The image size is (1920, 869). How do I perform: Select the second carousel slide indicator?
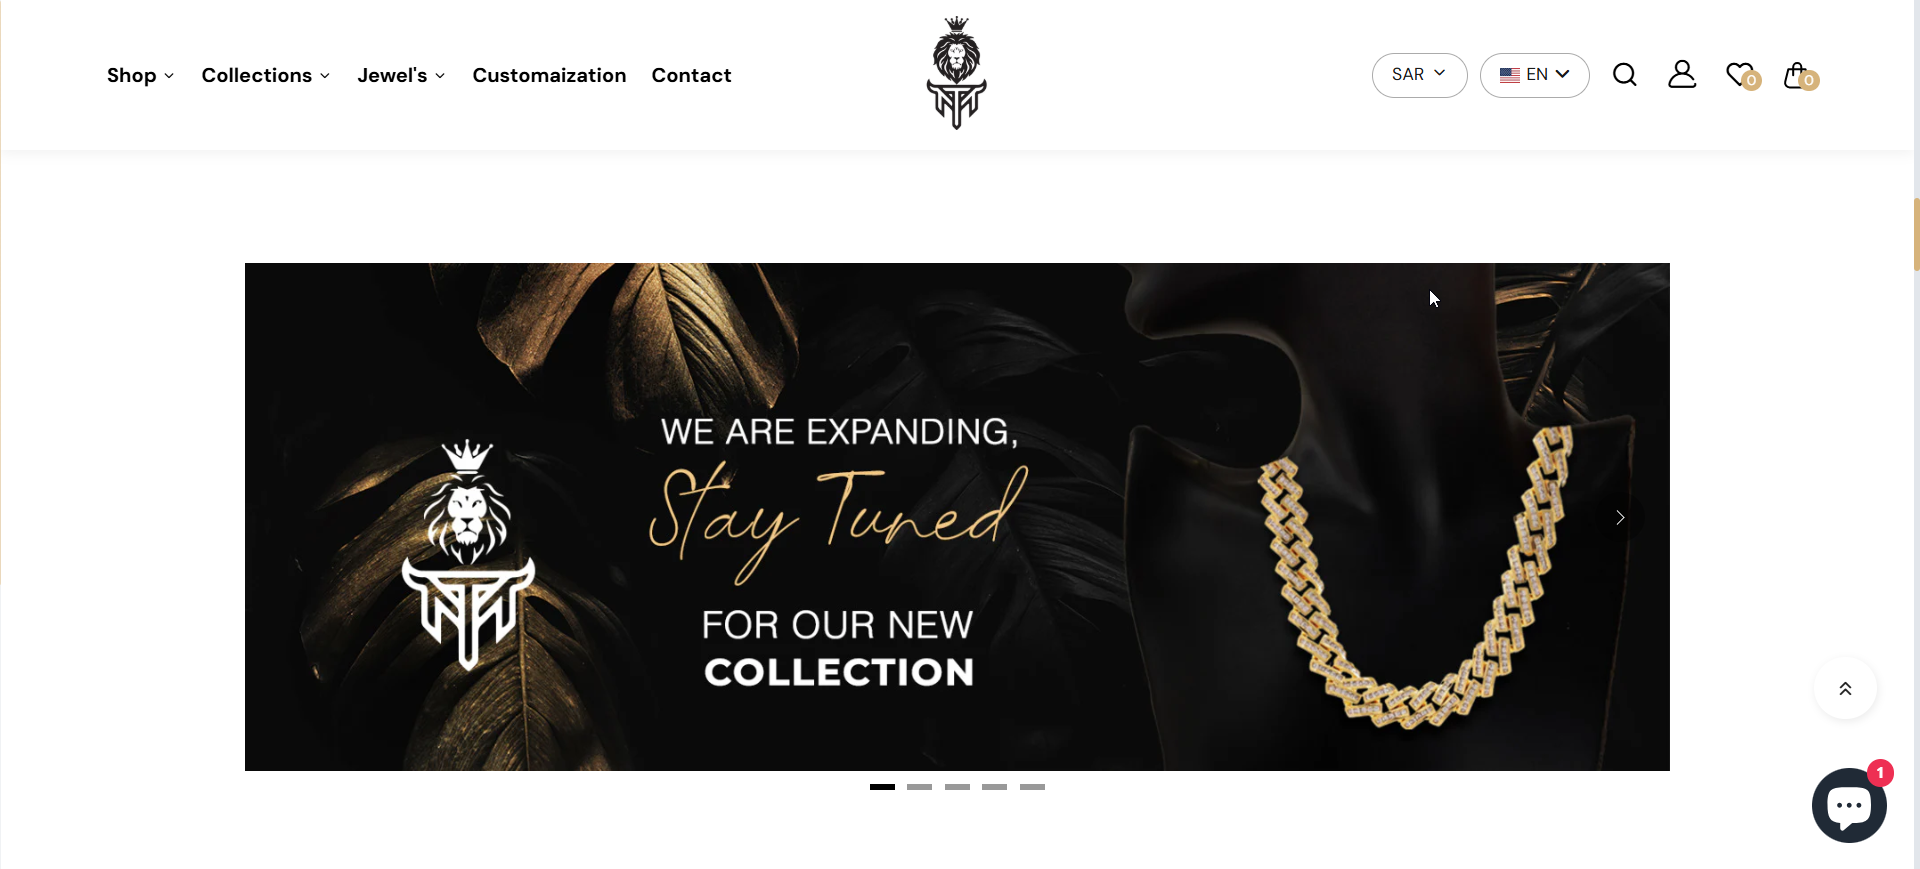tap(919, 787)
